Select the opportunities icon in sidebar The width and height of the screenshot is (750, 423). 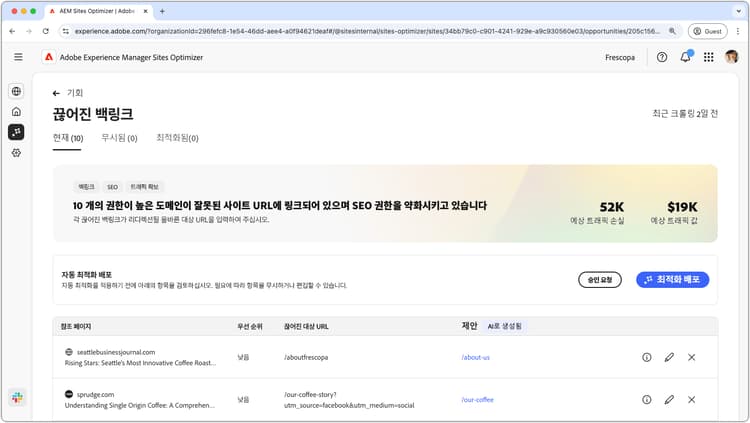(16, 132)
